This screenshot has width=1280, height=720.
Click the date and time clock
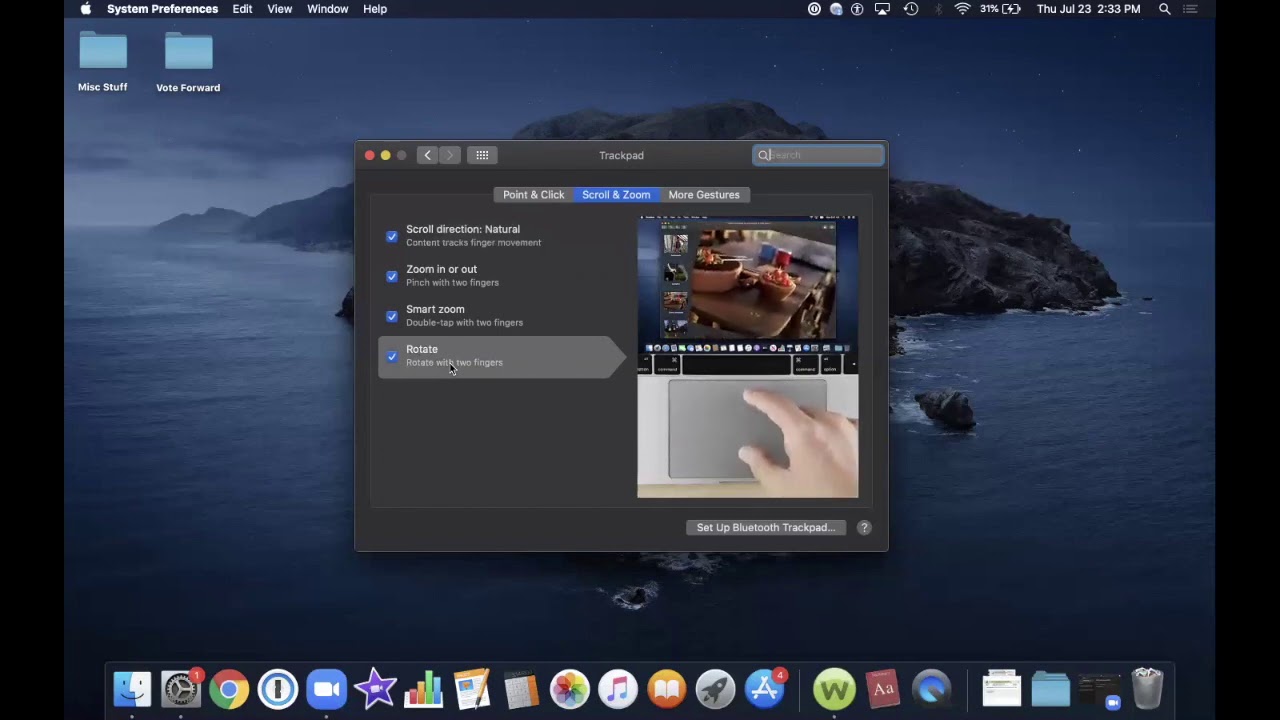click(x=1088, y=9)
